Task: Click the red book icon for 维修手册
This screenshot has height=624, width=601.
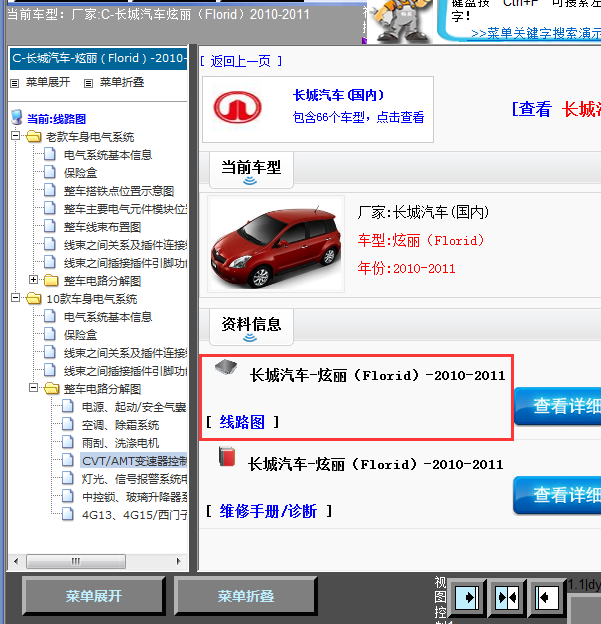Action: tap(226, 459)
